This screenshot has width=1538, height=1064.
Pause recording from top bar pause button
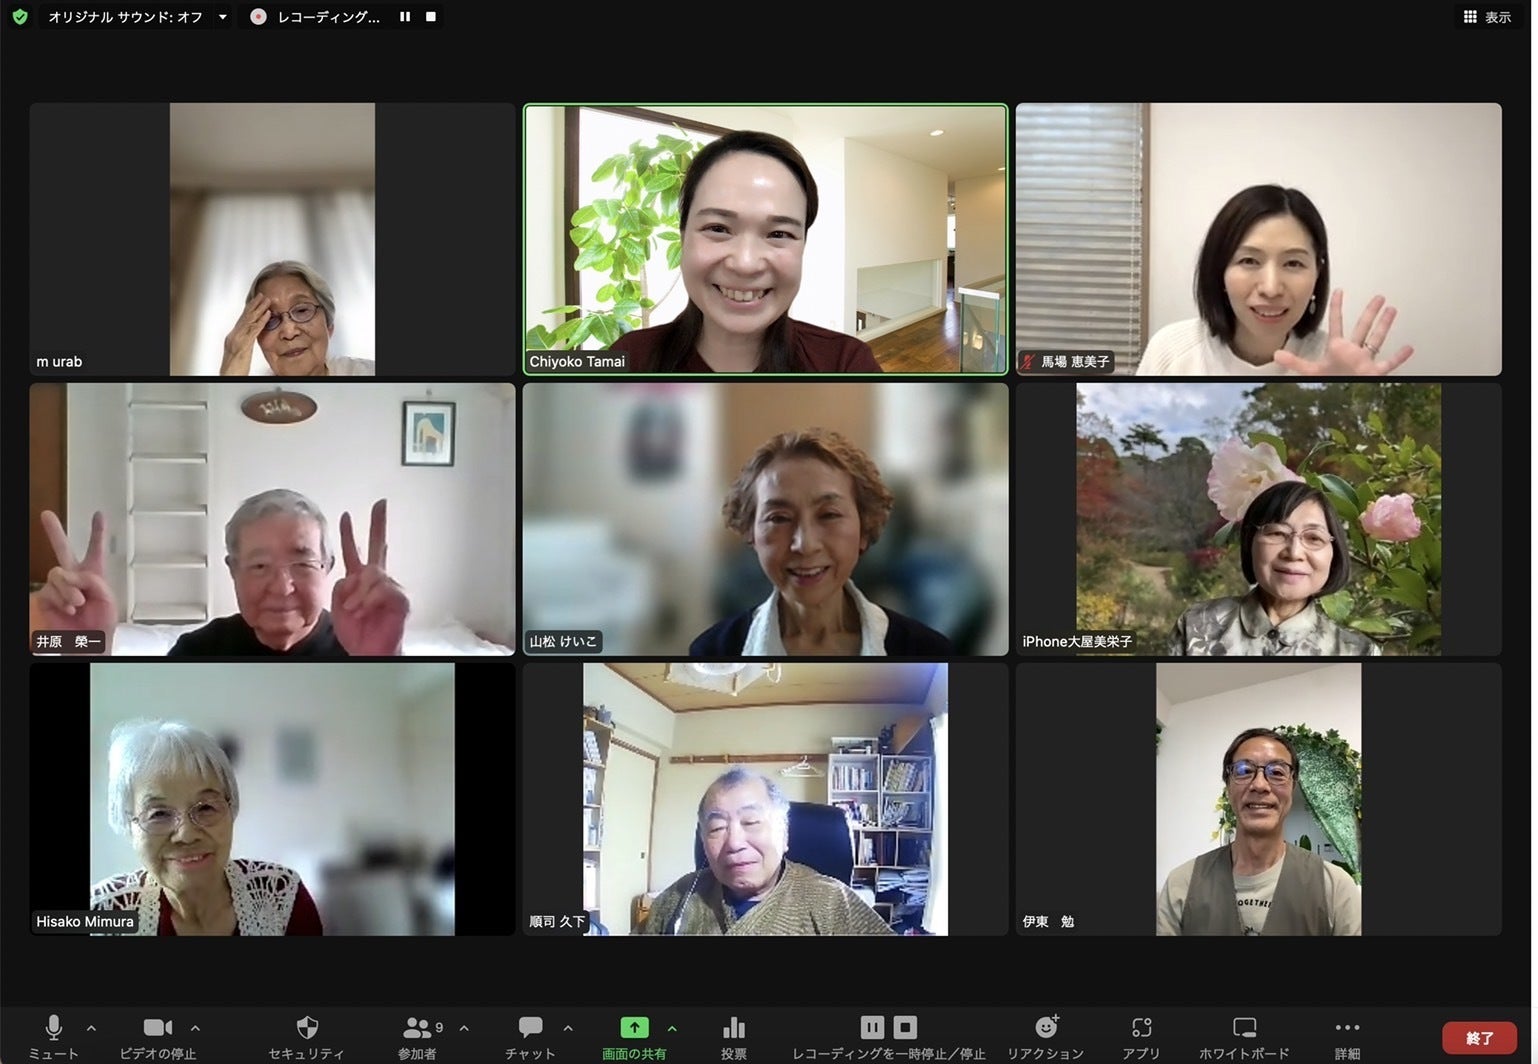(x=405, y=17)
